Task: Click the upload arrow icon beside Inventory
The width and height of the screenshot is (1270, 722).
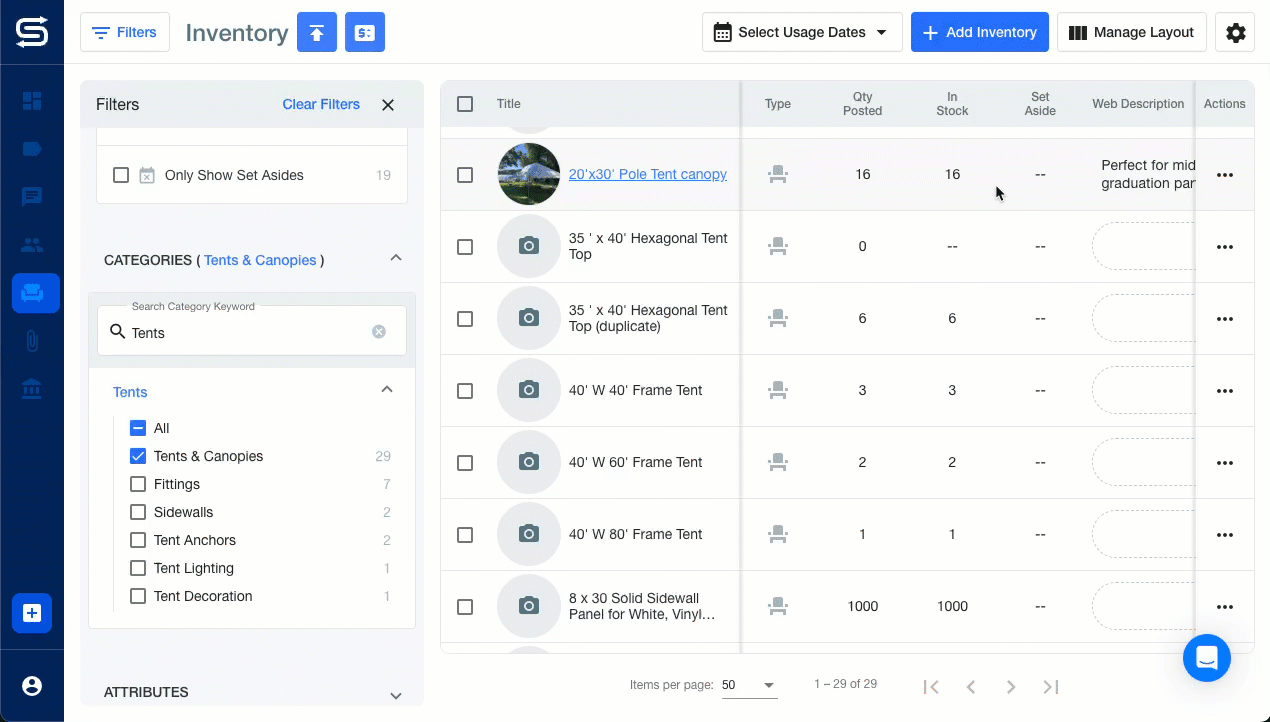Action: coord(317,33)
